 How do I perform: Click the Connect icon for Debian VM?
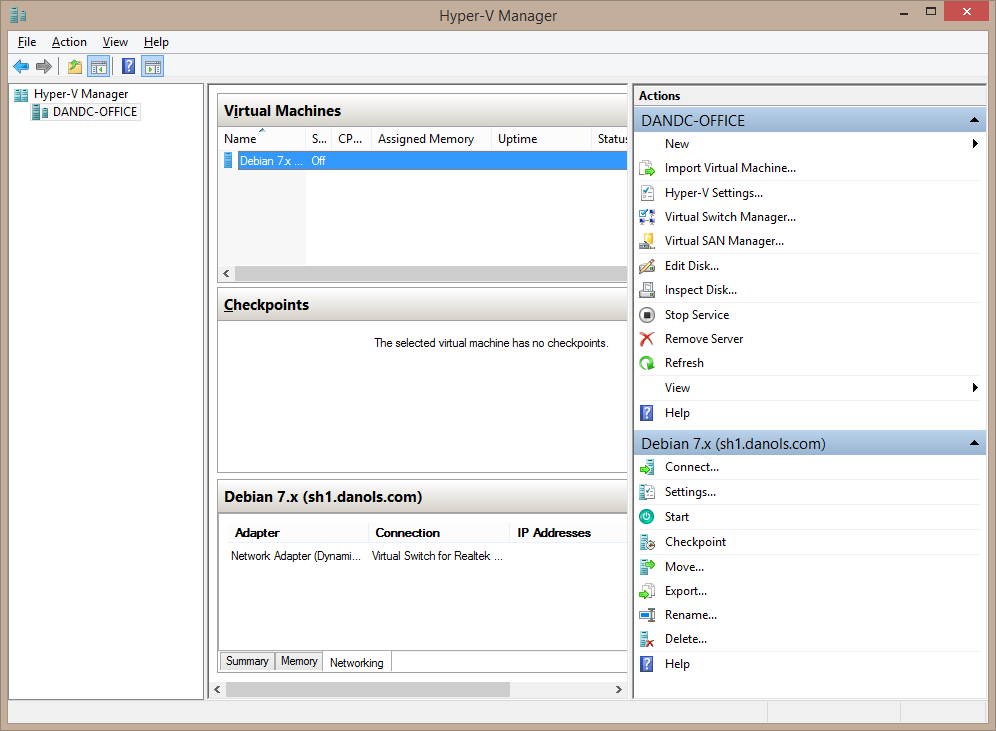(647, 467)
